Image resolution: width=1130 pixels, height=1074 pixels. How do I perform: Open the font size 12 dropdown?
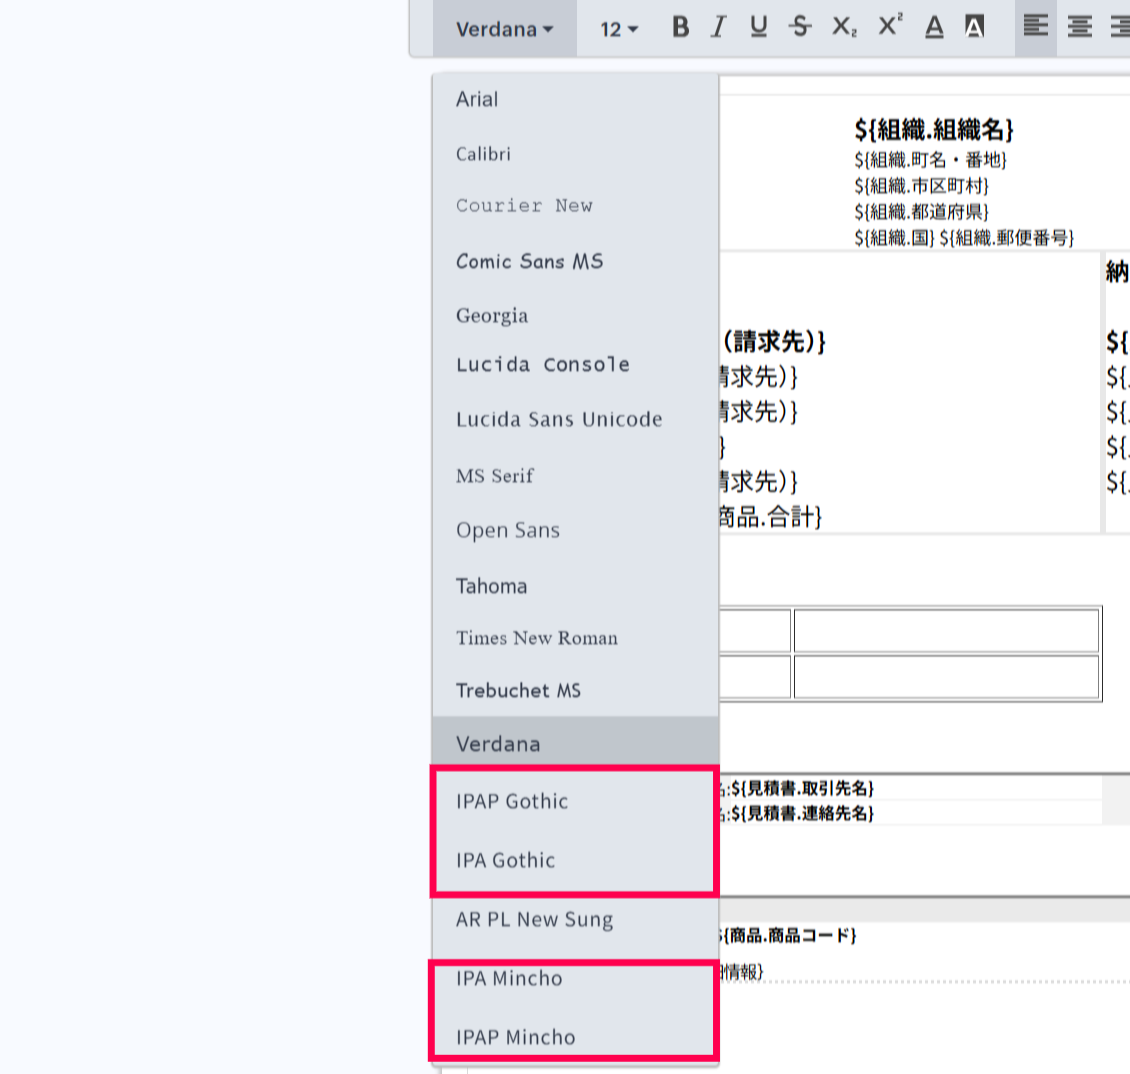coord(618,29)
